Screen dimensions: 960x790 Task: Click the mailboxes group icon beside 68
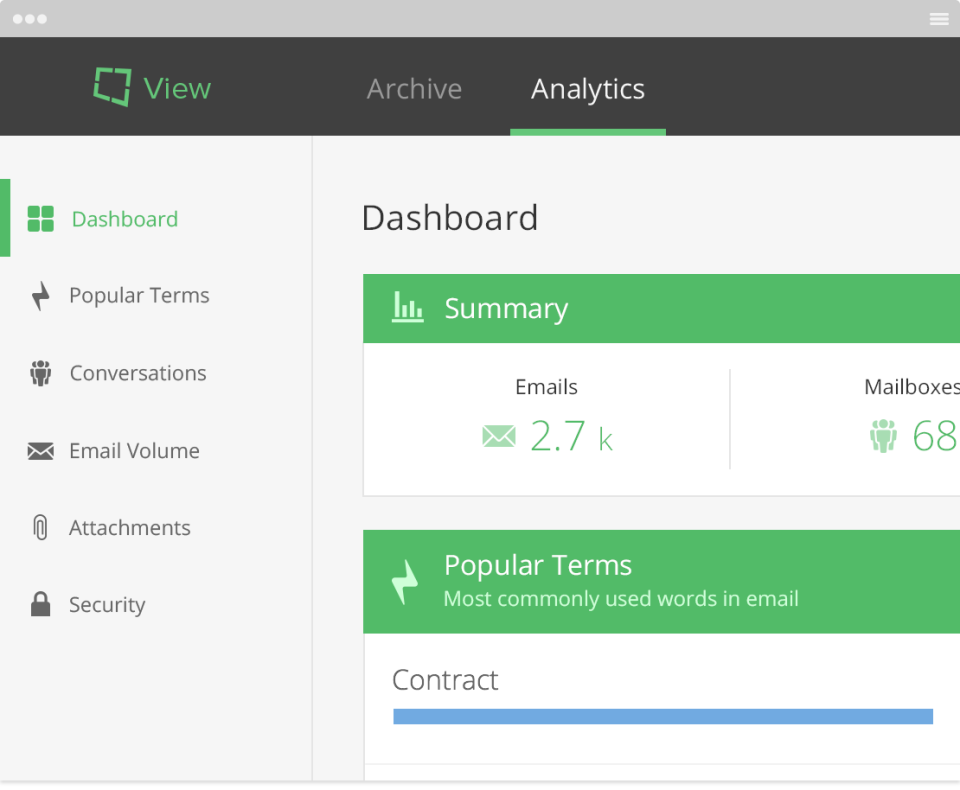coord(884,436)
